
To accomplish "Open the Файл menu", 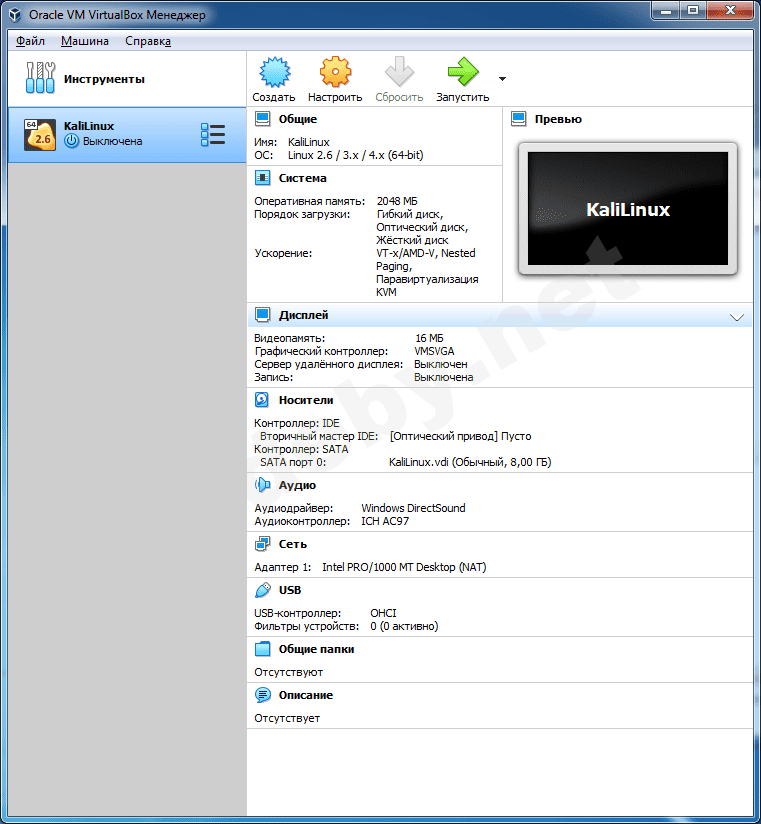I will coord(30,41).
